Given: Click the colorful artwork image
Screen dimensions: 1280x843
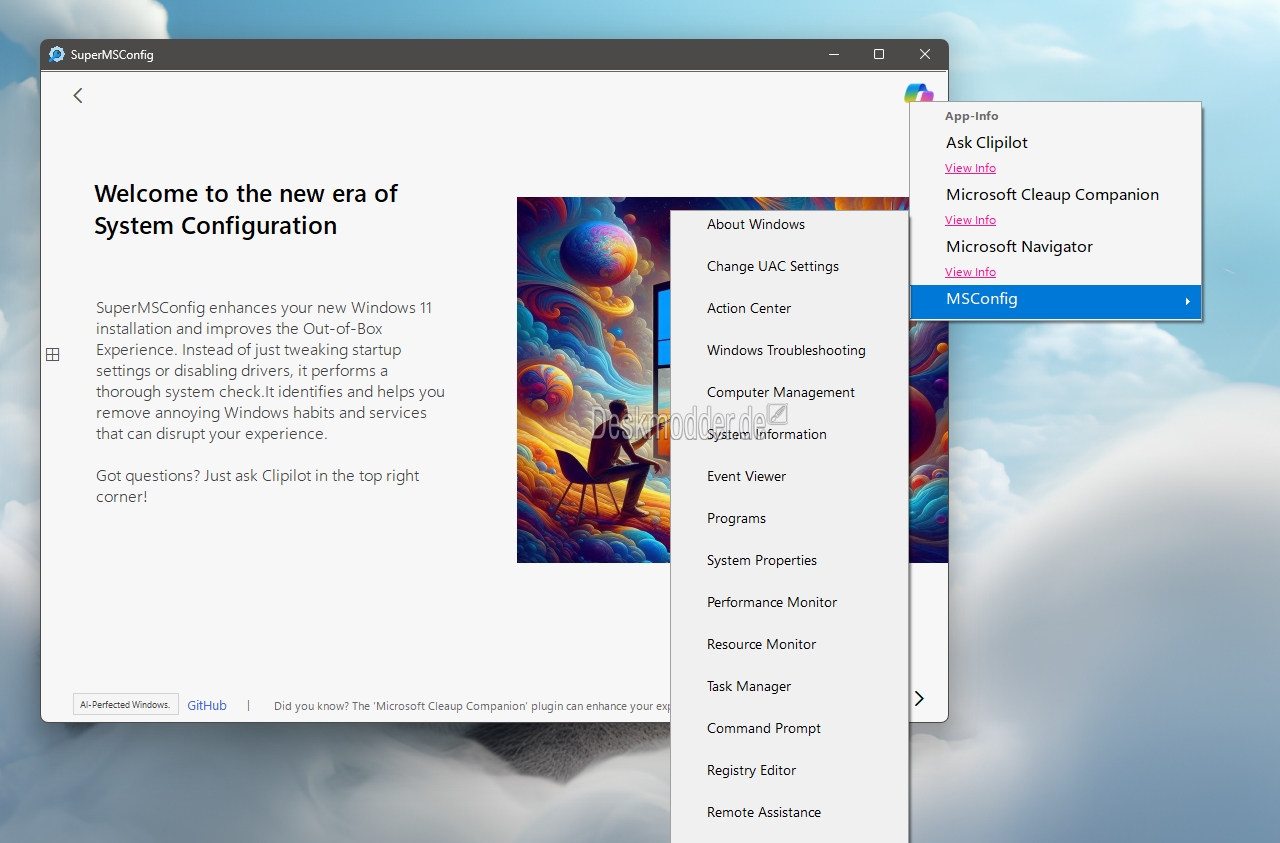Looking at the screenshot, I should (x=593, y=380).
